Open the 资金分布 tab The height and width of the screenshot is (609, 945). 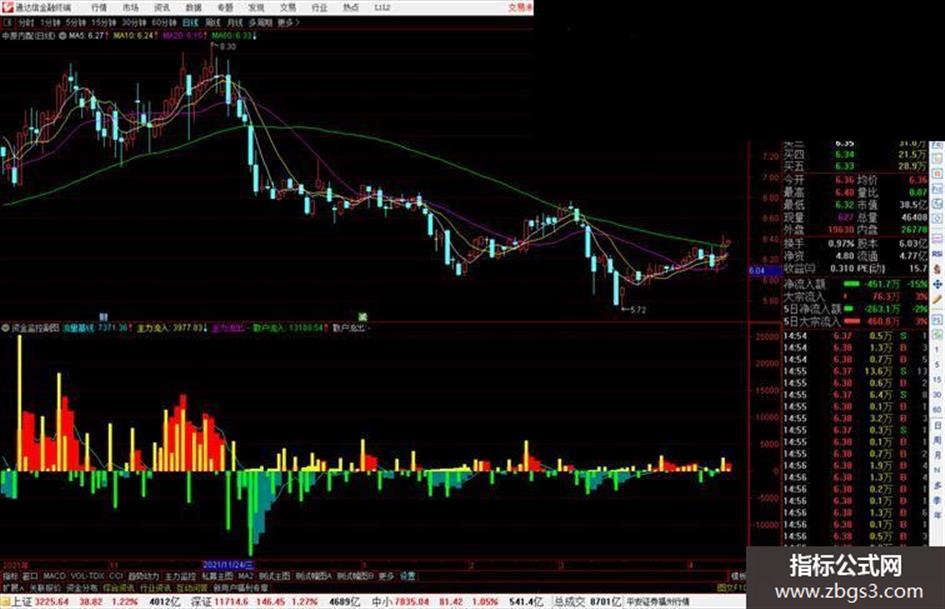click(x=82, y=587)
